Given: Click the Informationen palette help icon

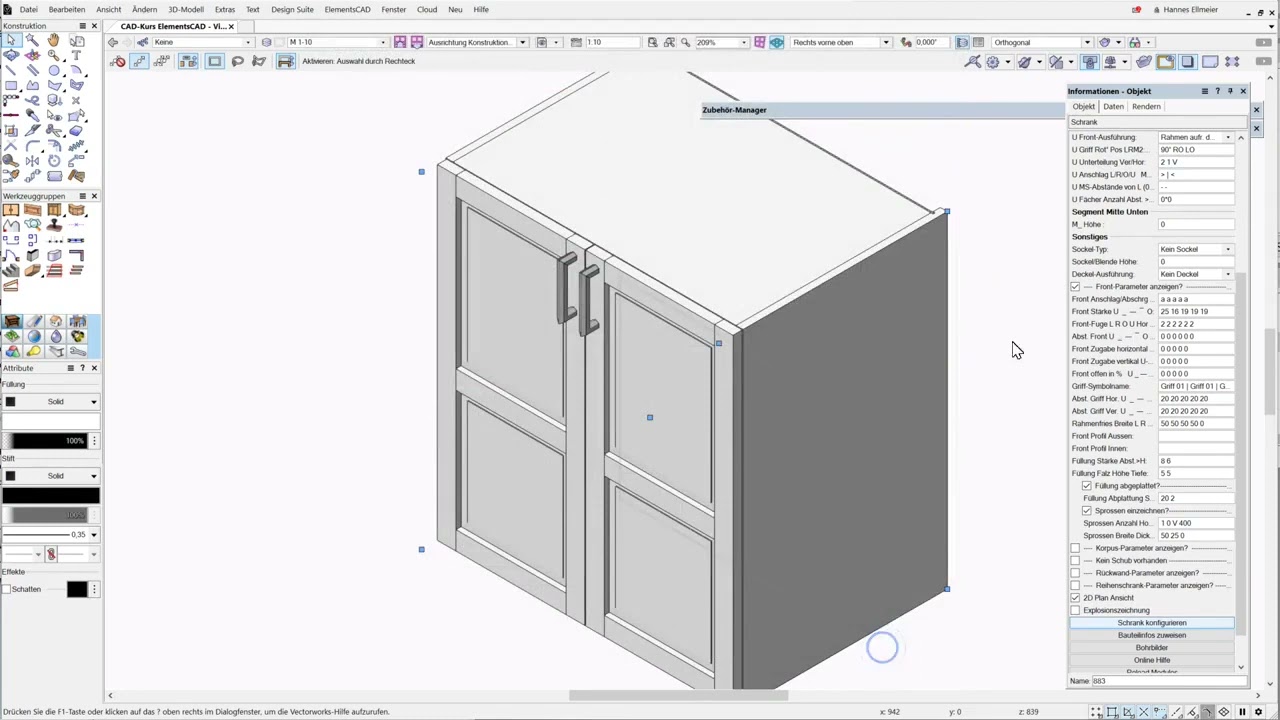Looking at the screenshot, I should point(1217,91).
